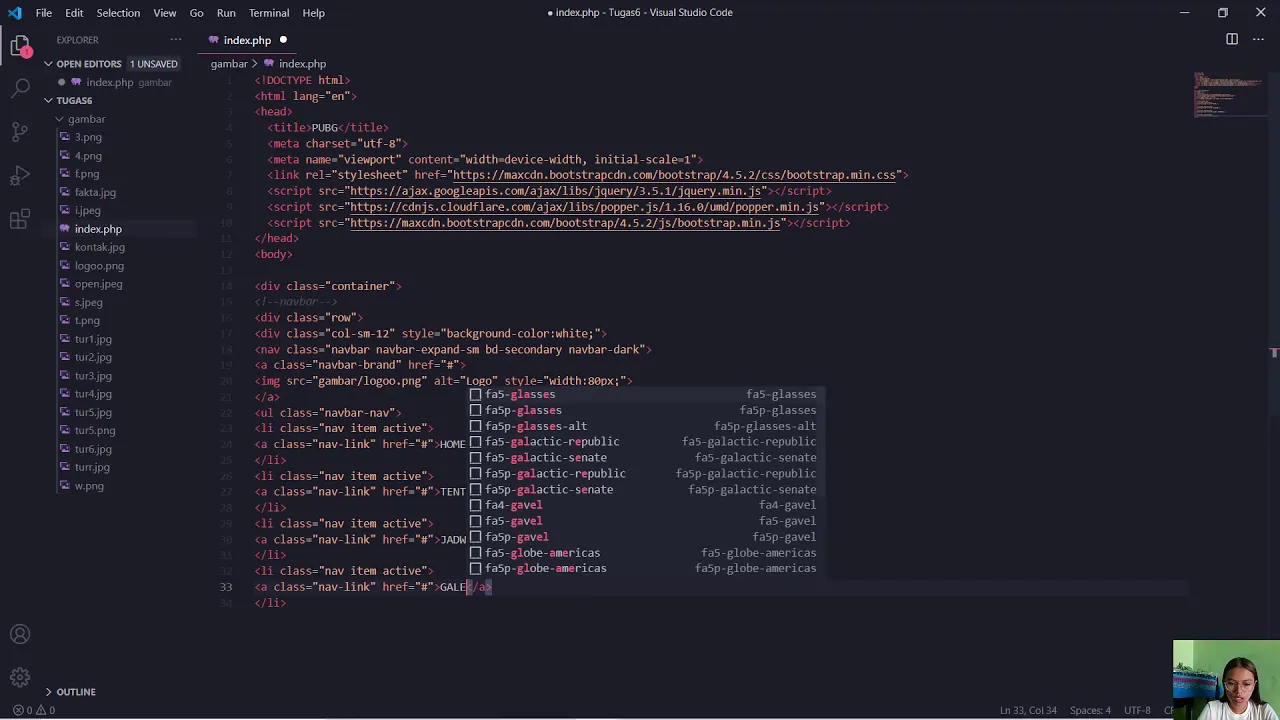The image size is (1280, 720).
Task: Open Run and Debug view
Action: [20, 176]
